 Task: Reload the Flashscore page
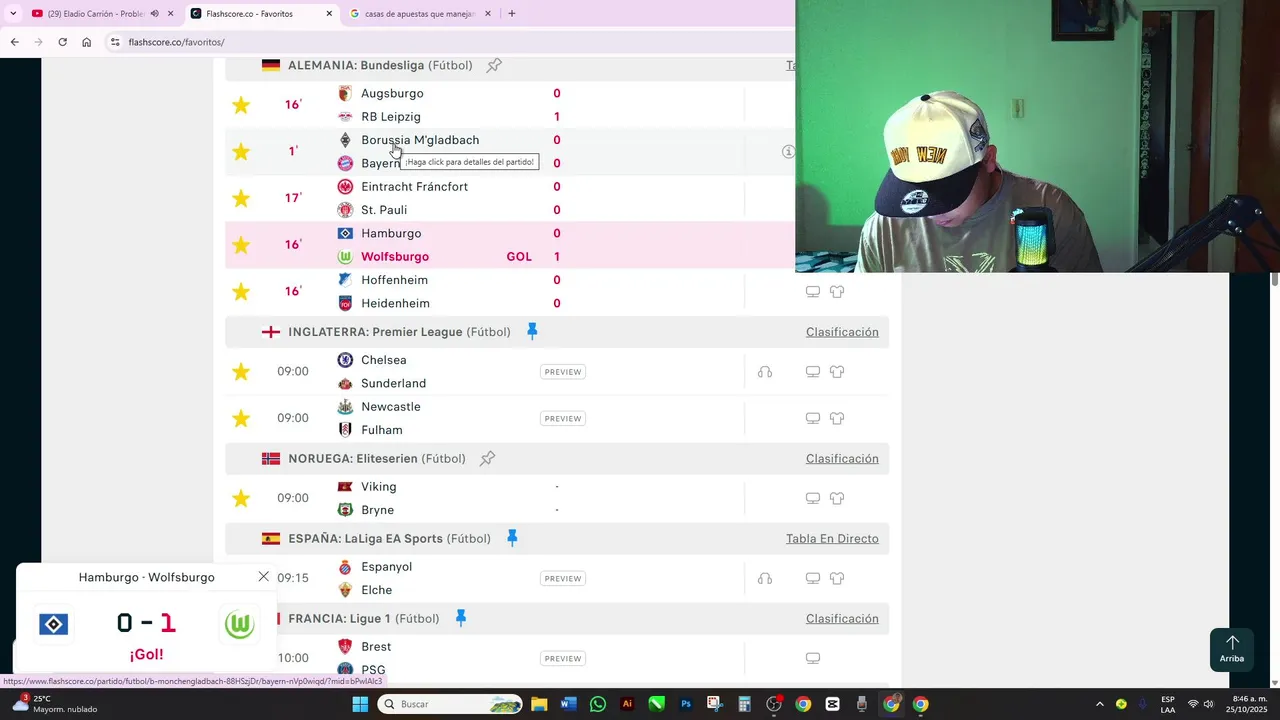point(62,42)
